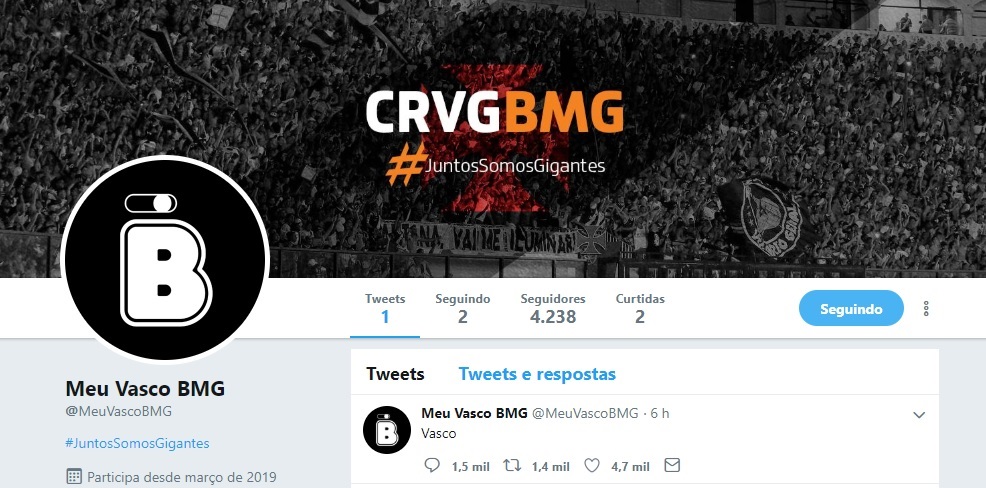Select the Tweets count tab
The image size is (986, 488).
[385, 308]
